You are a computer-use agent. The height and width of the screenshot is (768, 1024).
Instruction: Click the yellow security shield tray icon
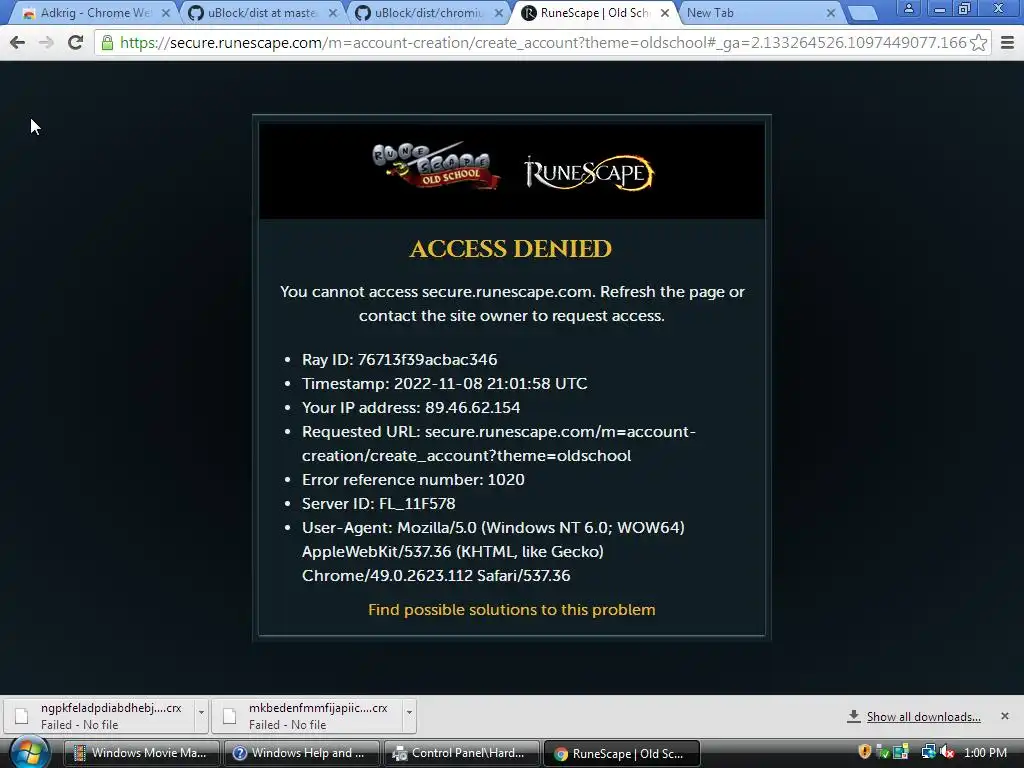pyautogui.click(x=864, y=752)
